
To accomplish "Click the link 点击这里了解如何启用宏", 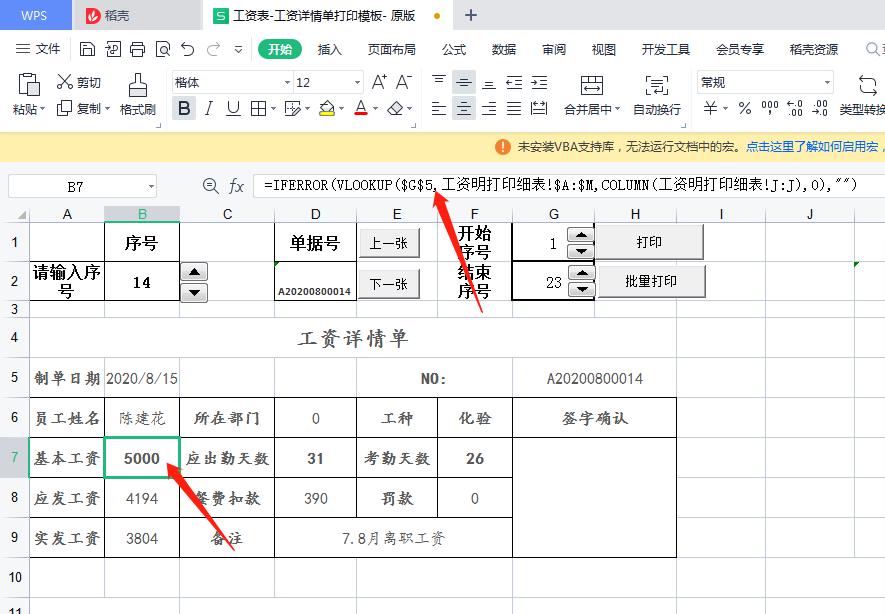I will point(812,147).
